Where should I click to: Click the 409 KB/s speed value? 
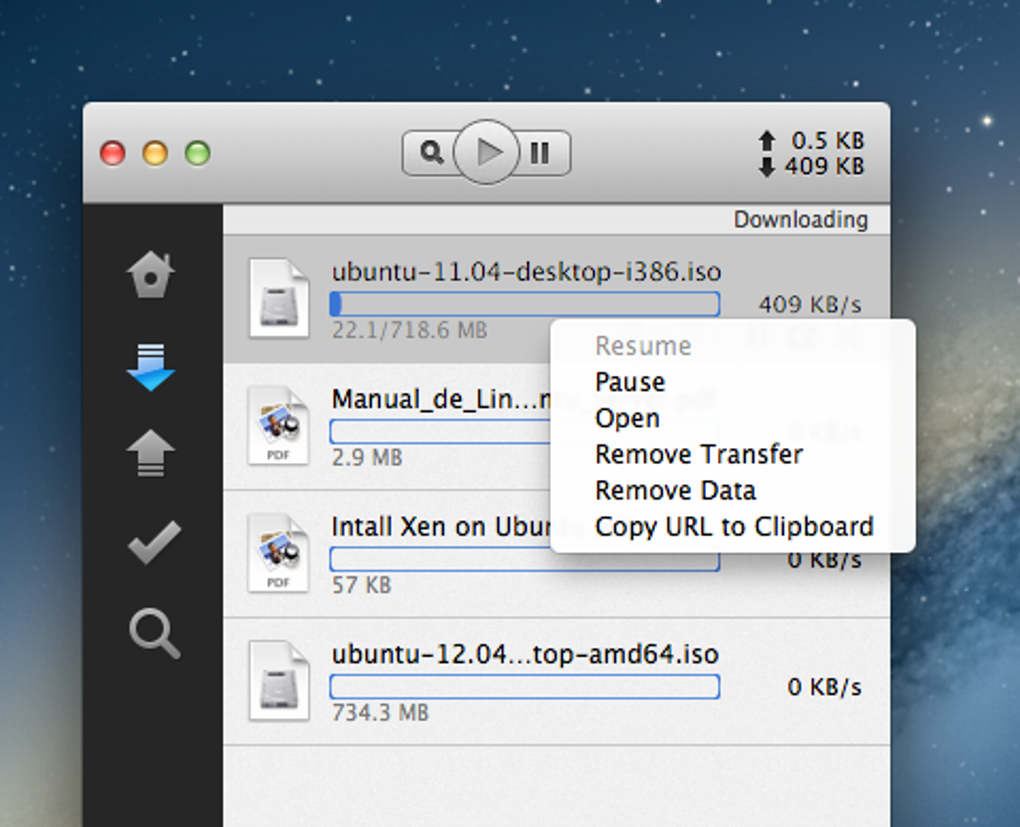pyautogui.click(x=810, y=305)
